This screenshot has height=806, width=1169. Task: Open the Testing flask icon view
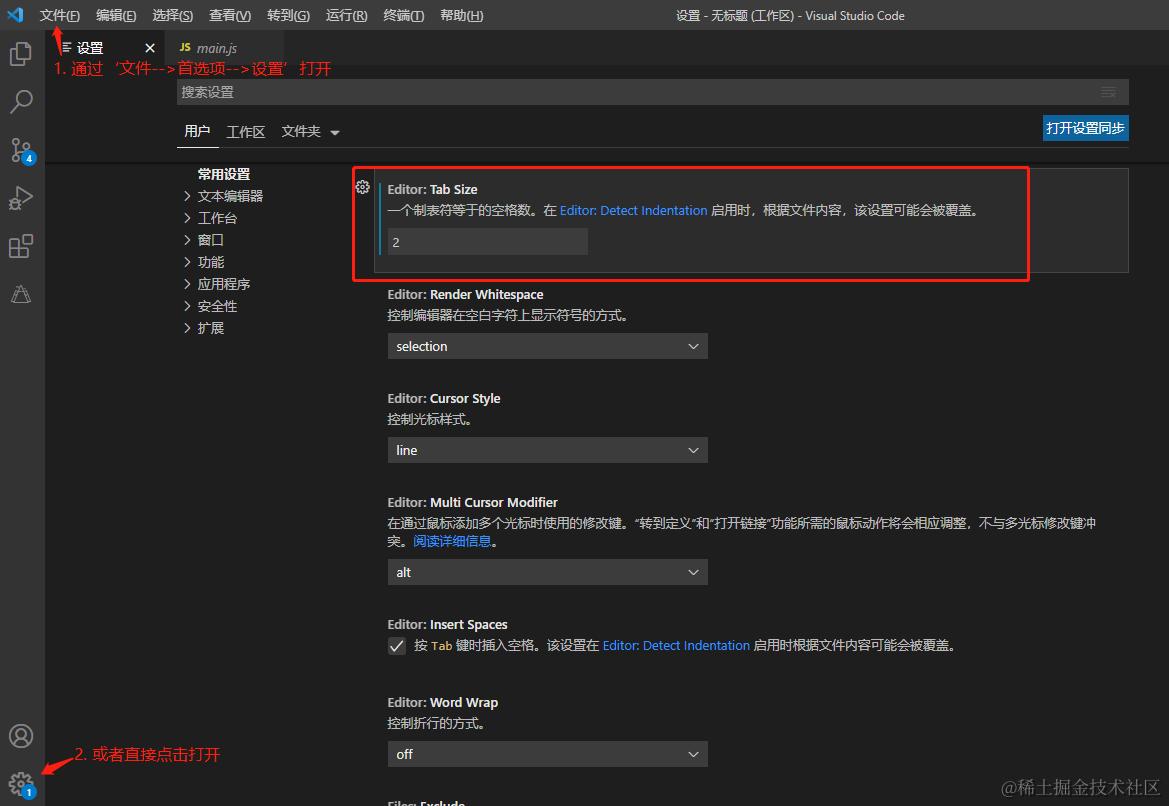pos(21,294)
